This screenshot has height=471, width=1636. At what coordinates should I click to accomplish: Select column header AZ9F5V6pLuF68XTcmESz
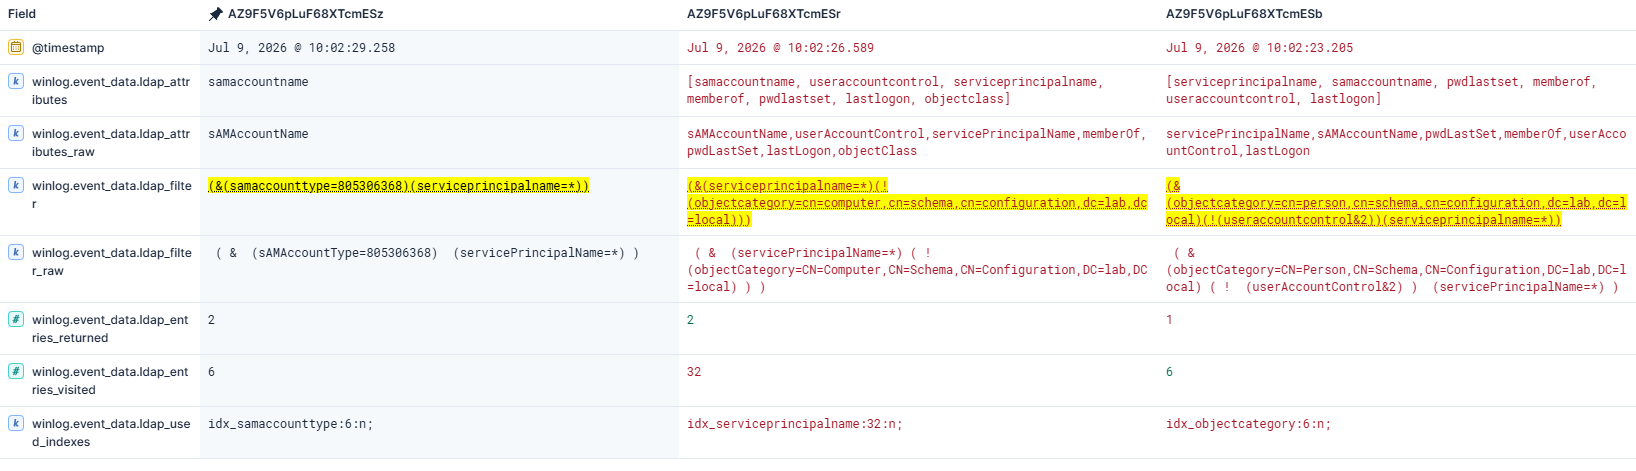(305, 14)
